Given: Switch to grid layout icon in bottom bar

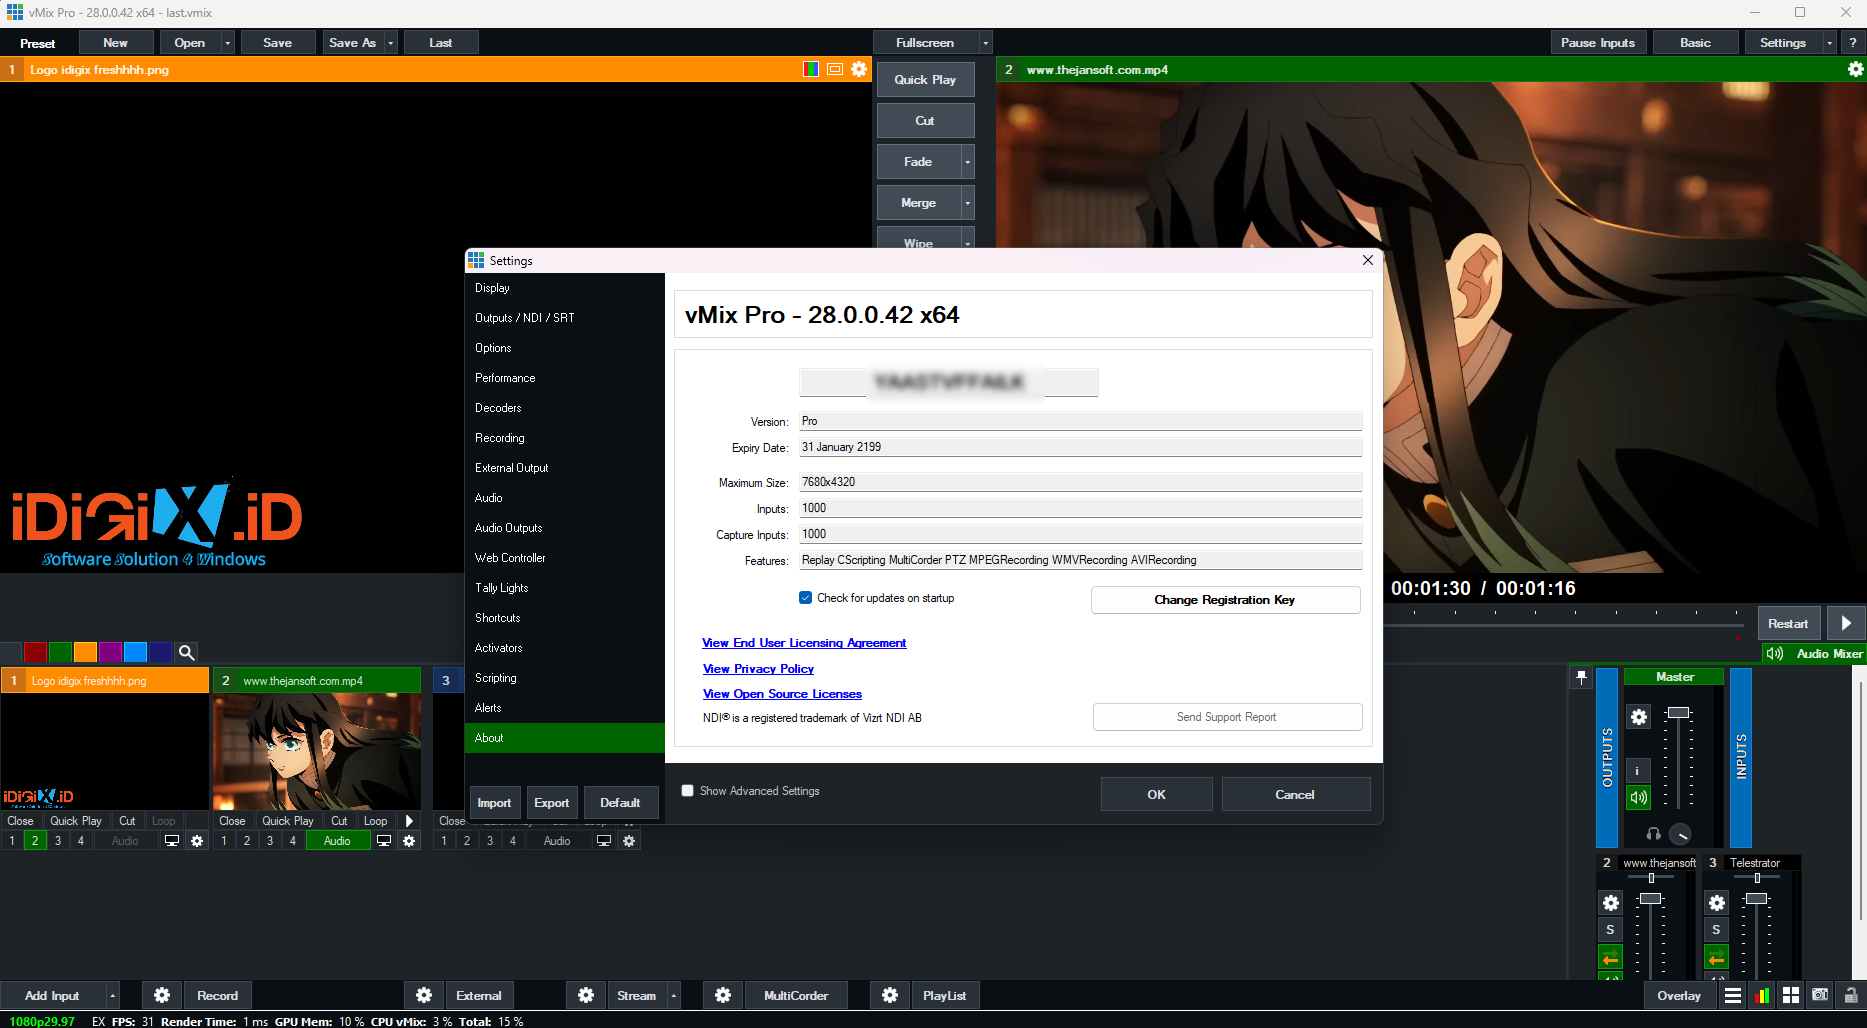Looking at the screenshot, I should (1791, 995).
